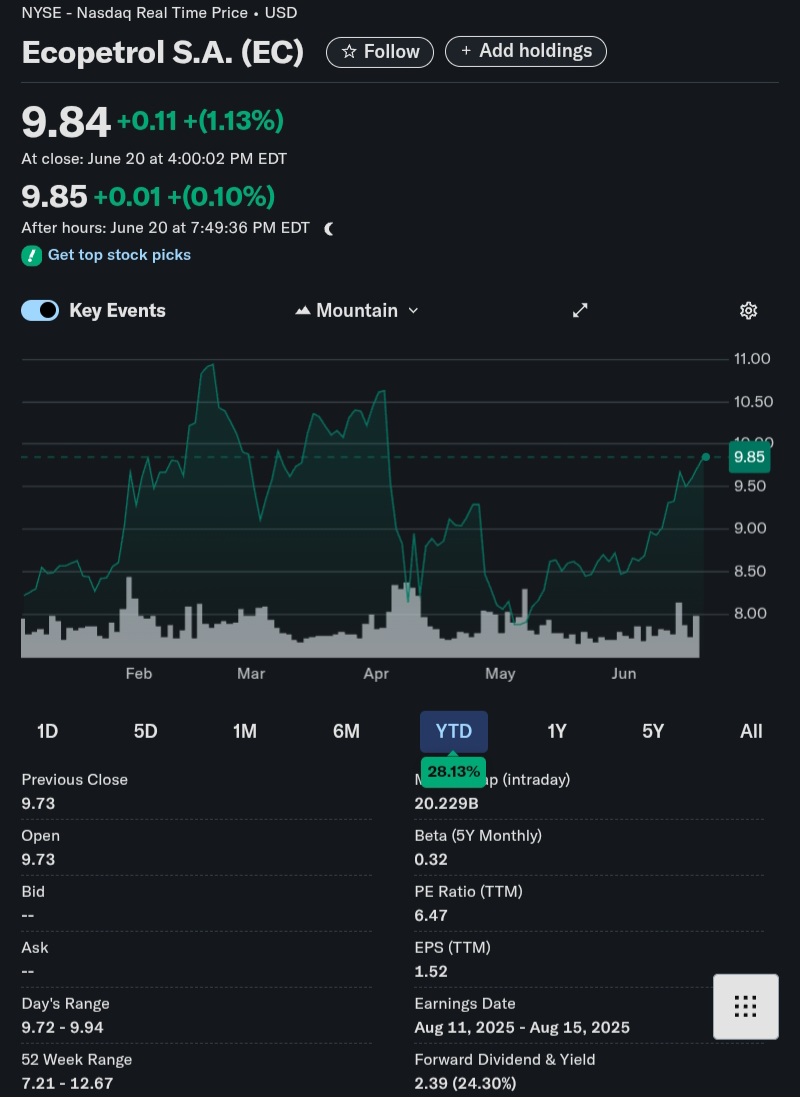Open Get top stock picks link
The height and width of the screenshot is (1097, 800).
click(x=120, y=255)
